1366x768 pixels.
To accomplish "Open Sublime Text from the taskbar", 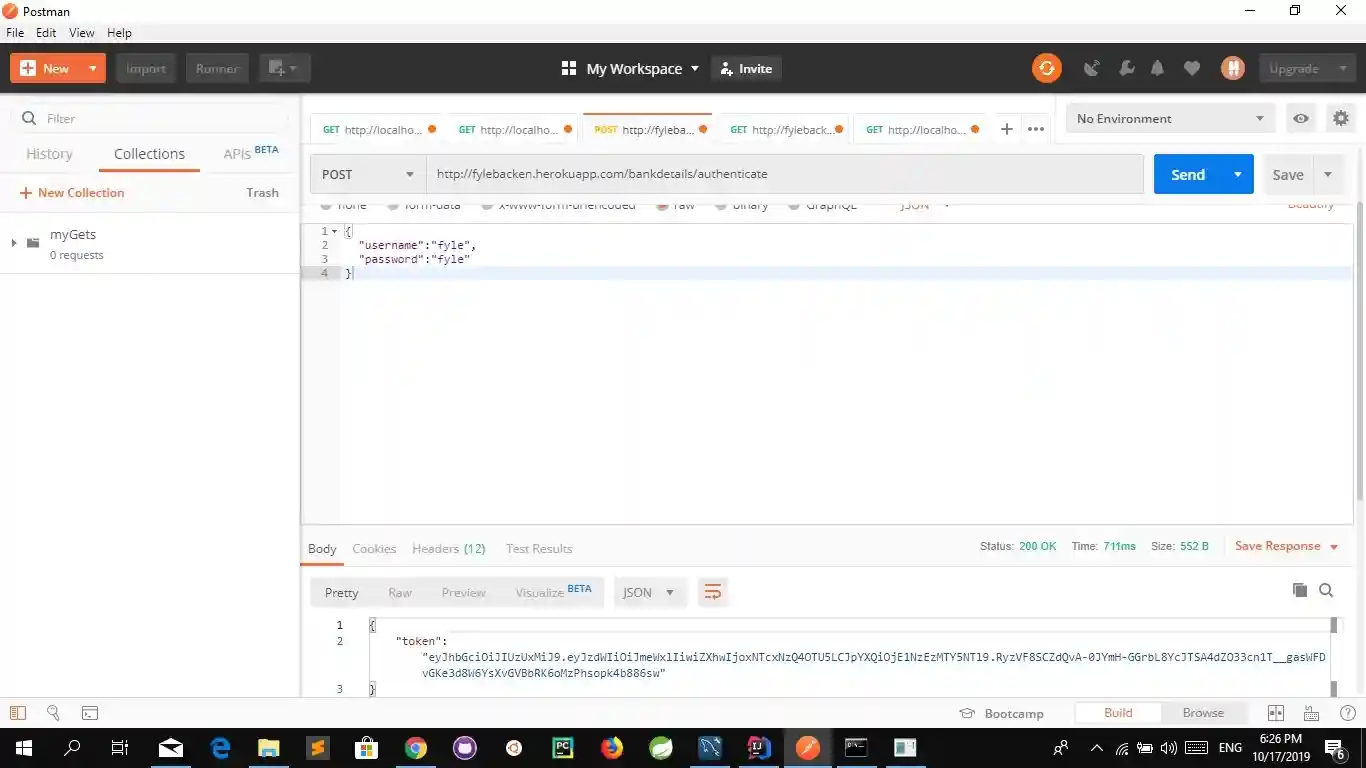I will [x=318, y=747].
